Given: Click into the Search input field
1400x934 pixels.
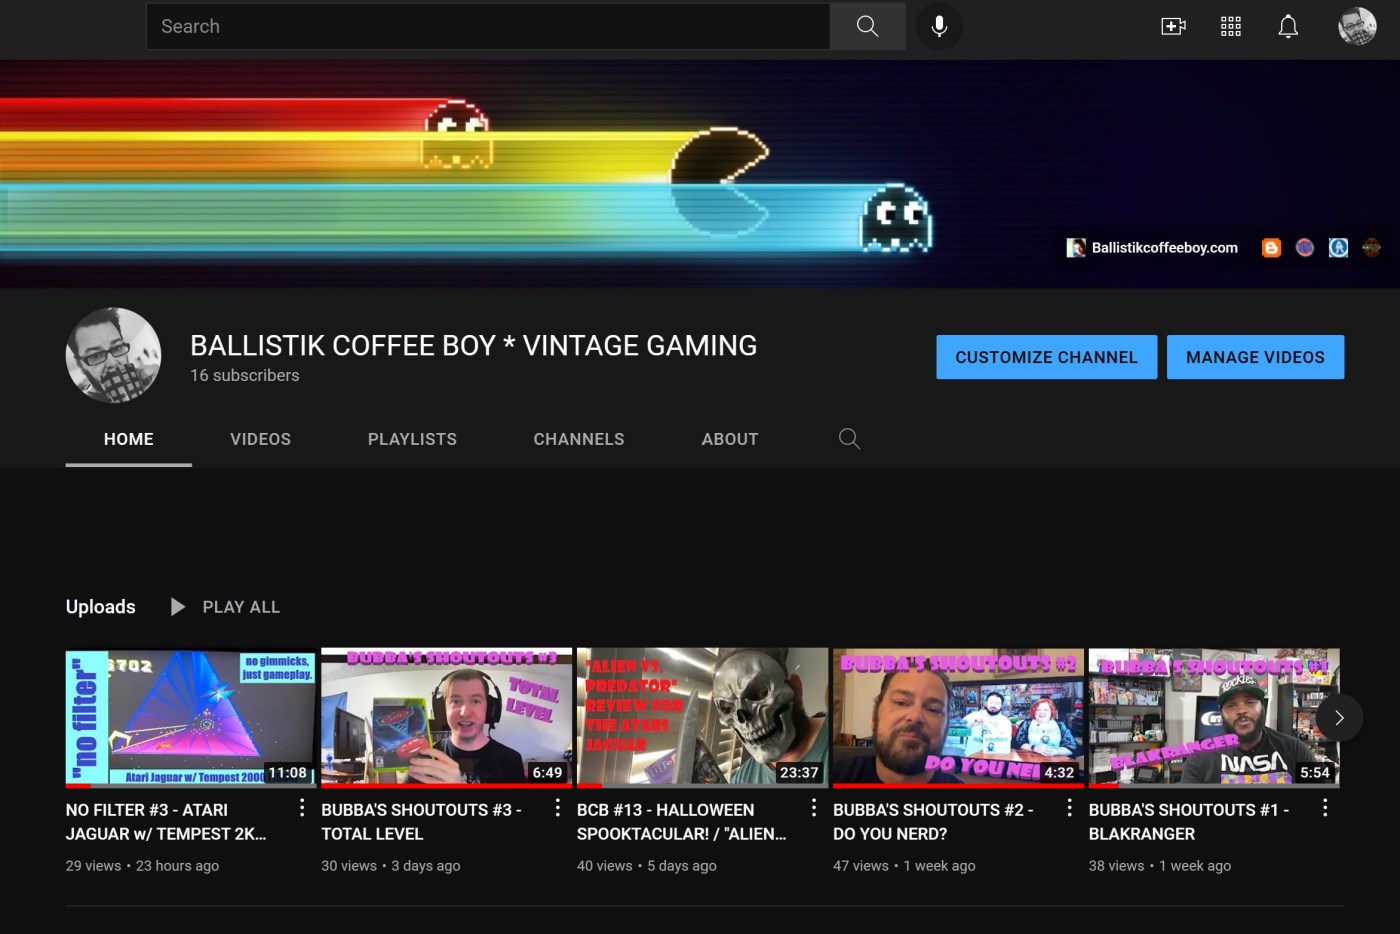Looking at the screenshot, I should (488, 26).
